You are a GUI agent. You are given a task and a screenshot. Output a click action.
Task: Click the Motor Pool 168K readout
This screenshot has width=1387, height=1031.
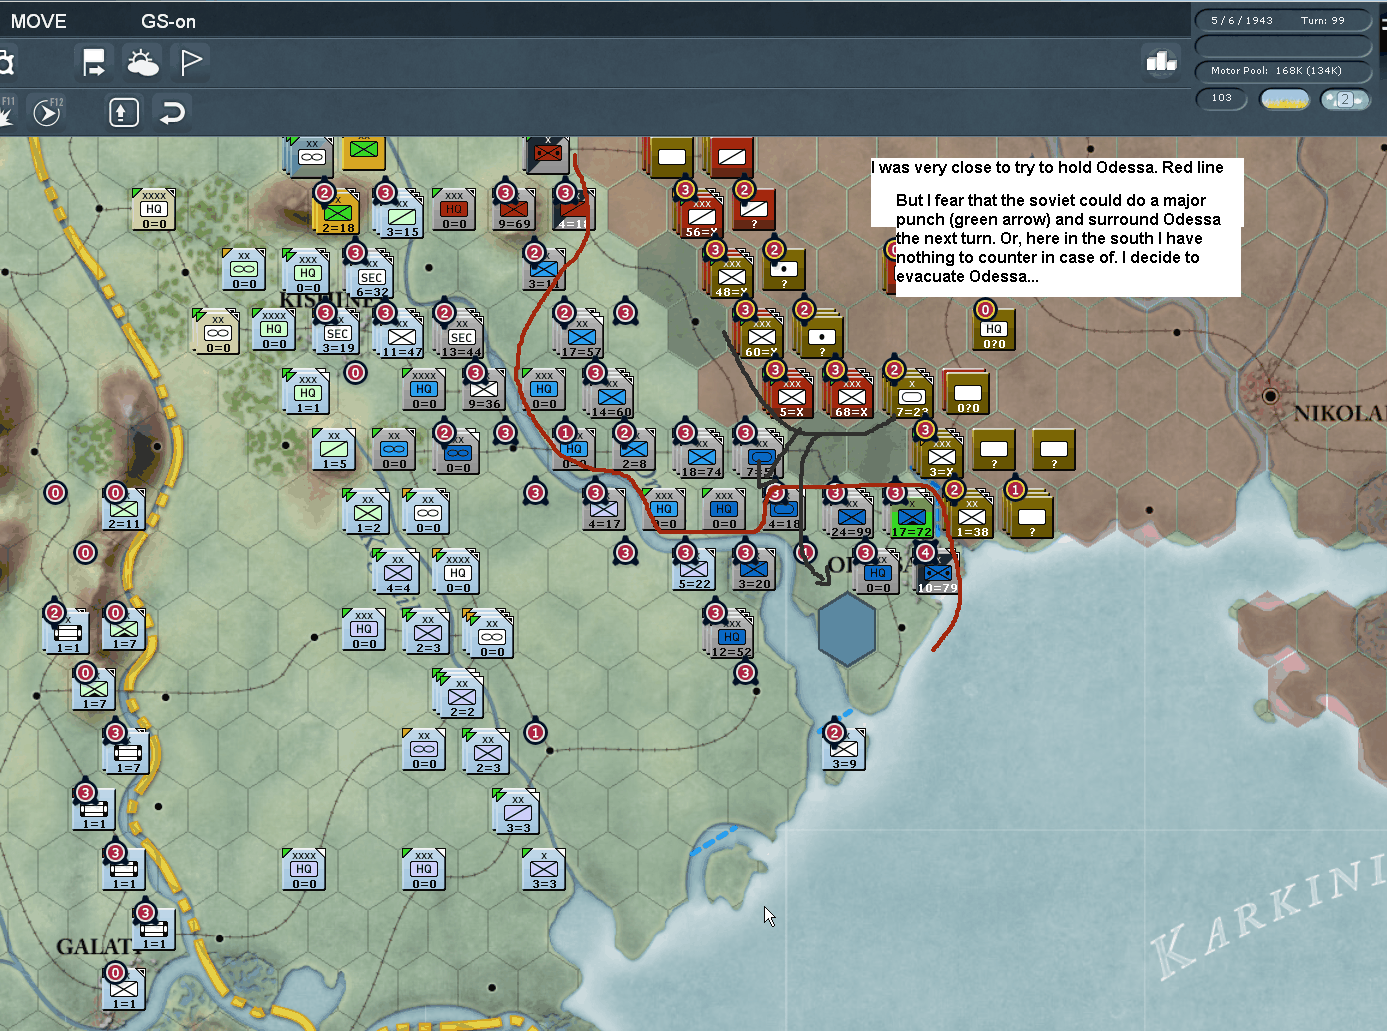pyautogui.click(x=1283, y=70)
